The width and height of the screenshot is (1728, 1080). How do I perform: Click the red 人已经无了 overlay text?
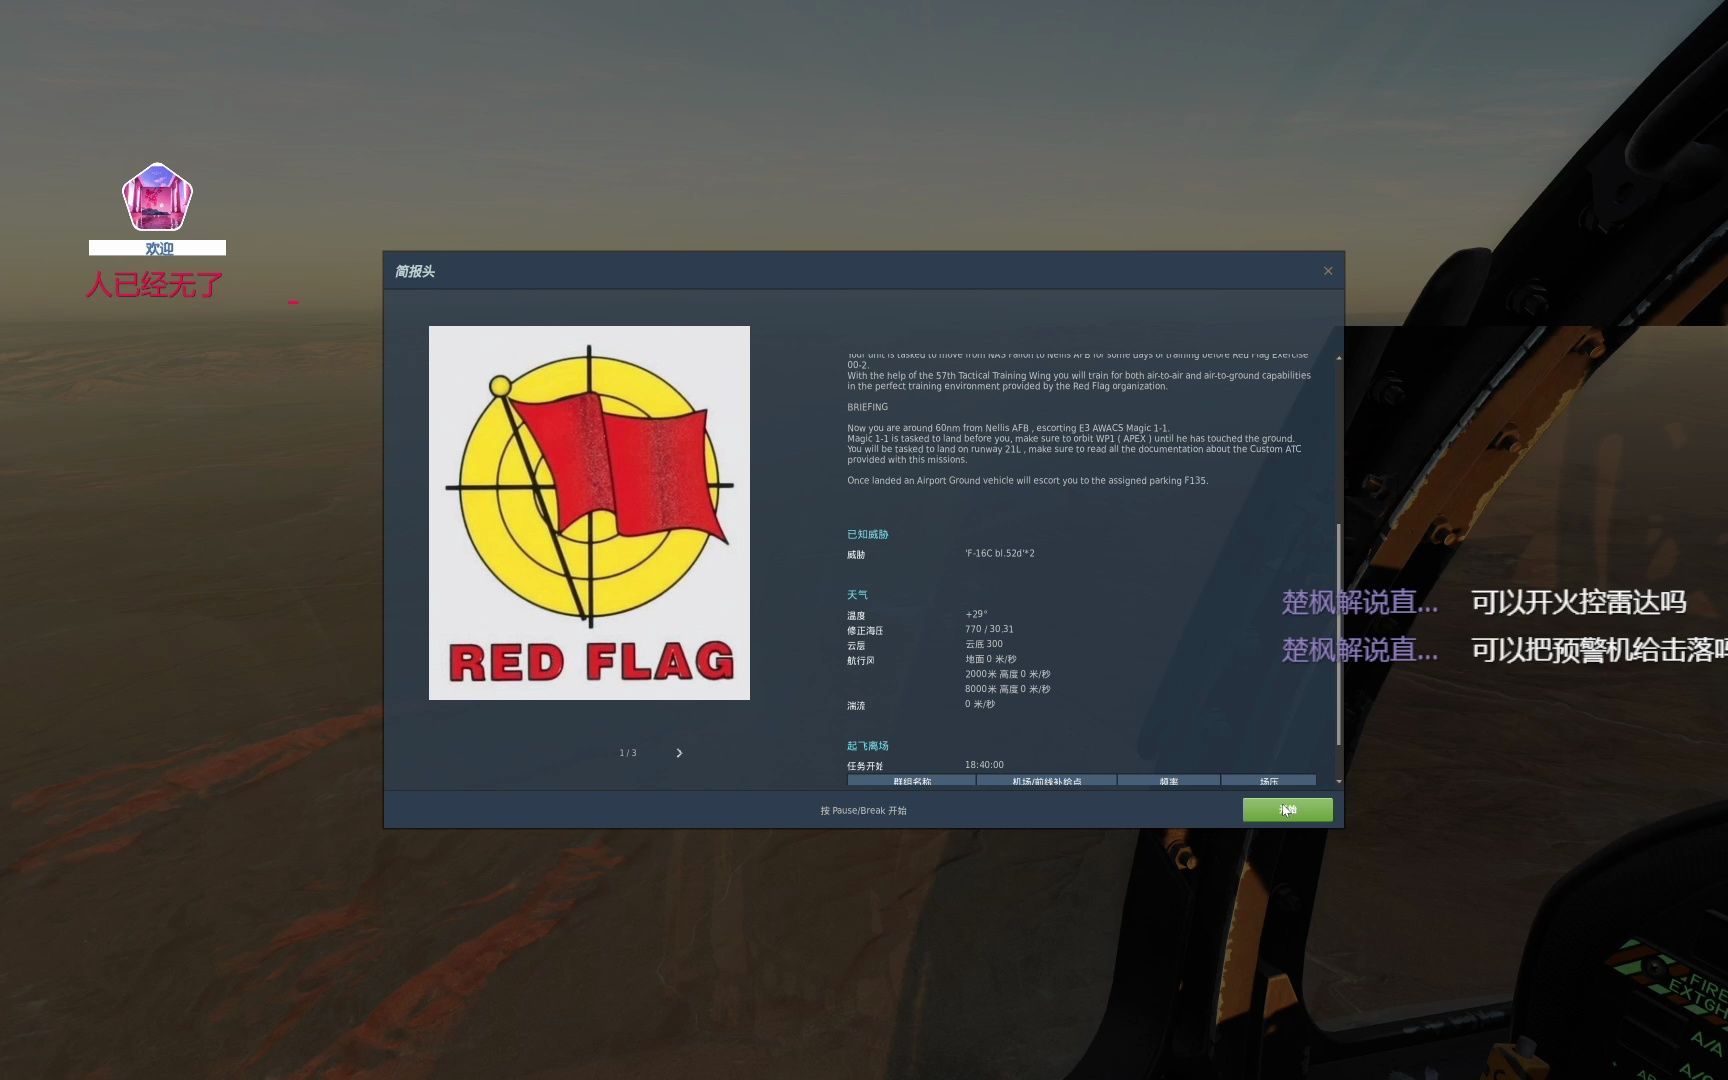tap(154, 285)
